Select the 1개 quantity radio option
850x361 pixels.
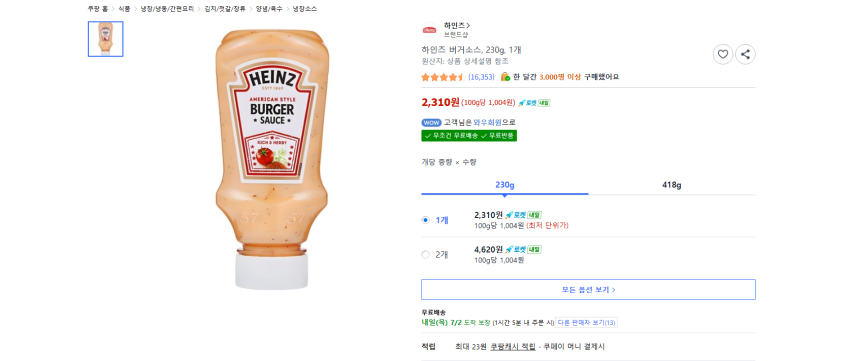coord(425,220)
